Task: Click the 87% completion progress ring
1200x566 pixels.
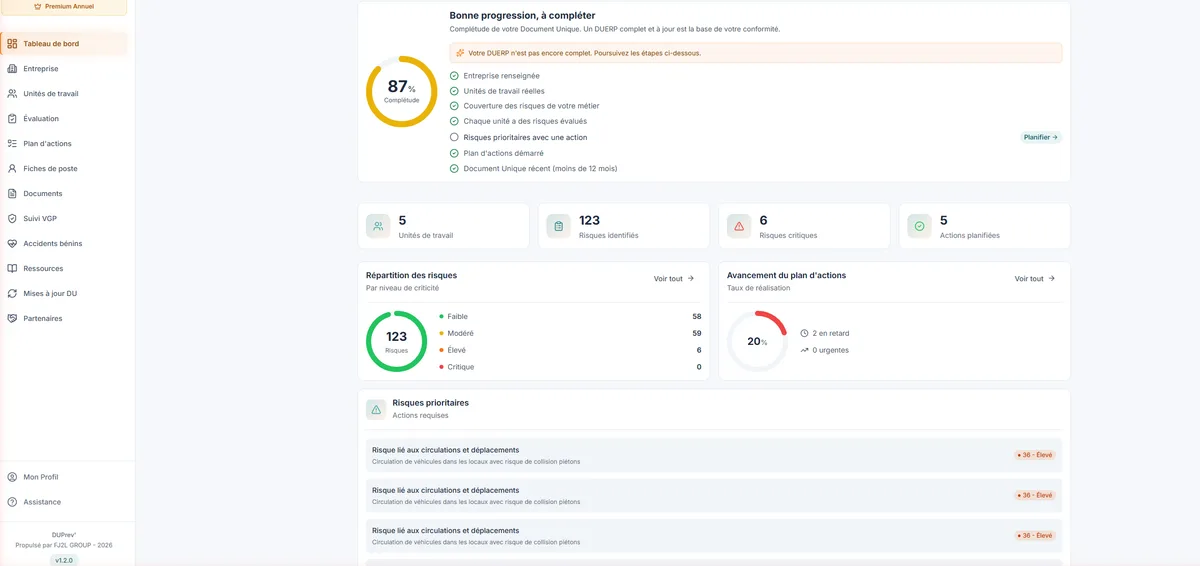Action: [x=402, y=91]
